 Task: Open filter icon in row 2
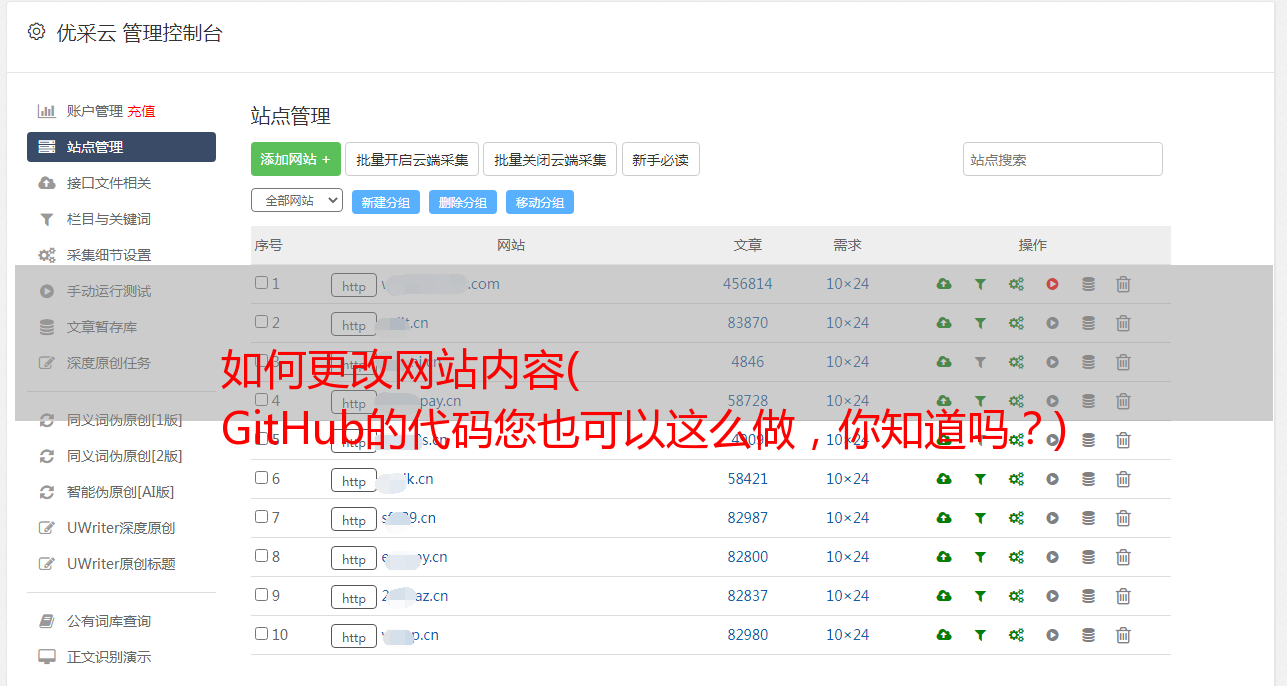point(980,323)
